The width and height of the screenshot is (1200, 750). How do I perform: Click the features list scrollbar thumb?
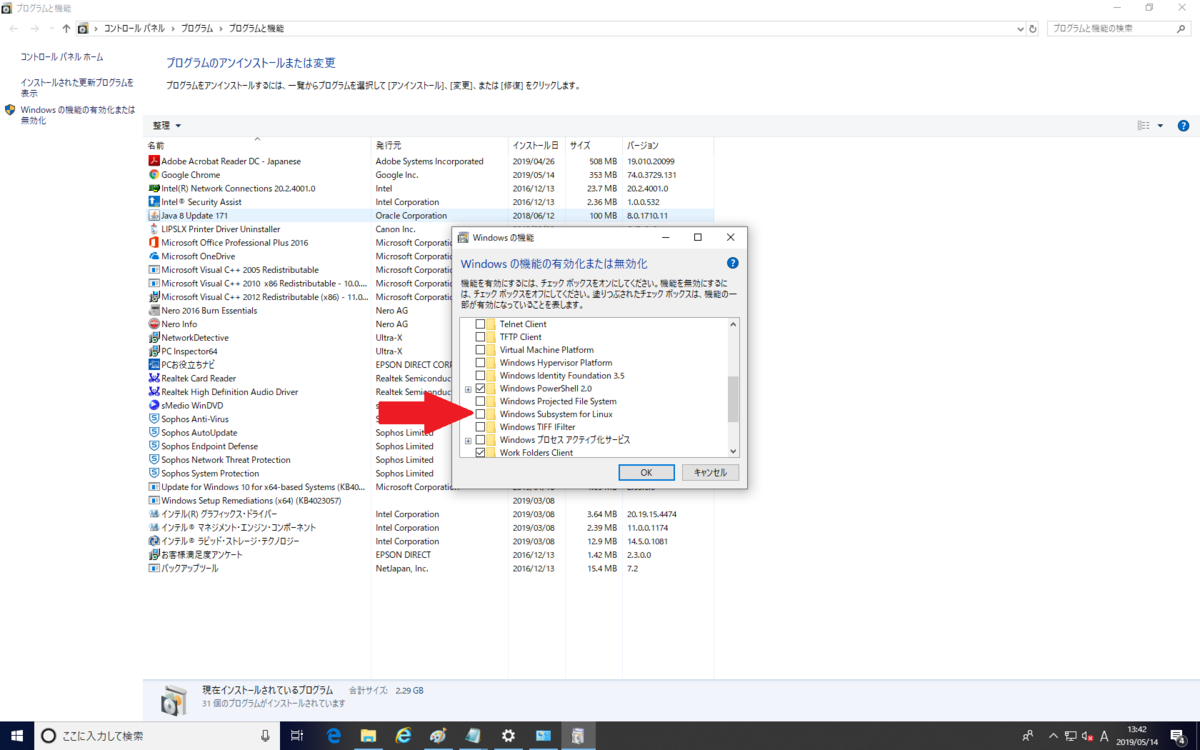(x=733, y=399)
